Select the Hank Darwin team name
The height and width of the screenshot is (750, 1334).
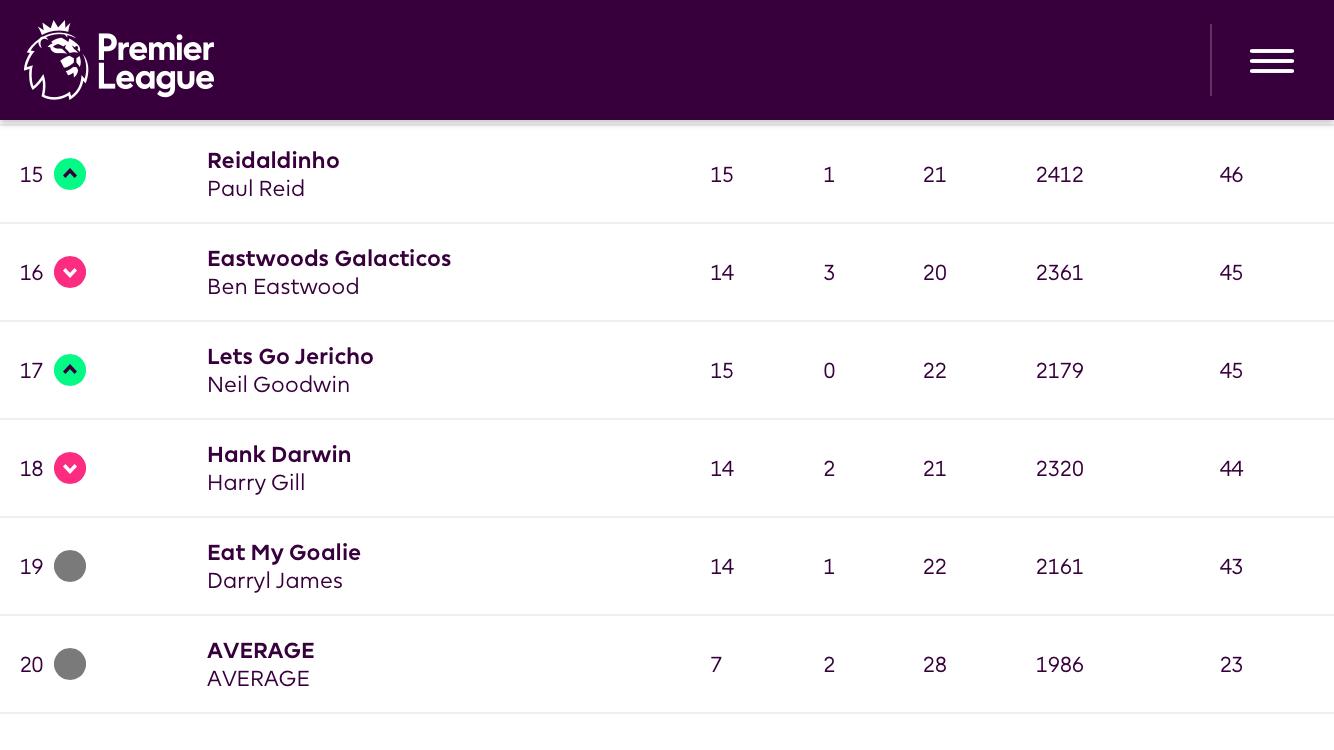point(279,454)
